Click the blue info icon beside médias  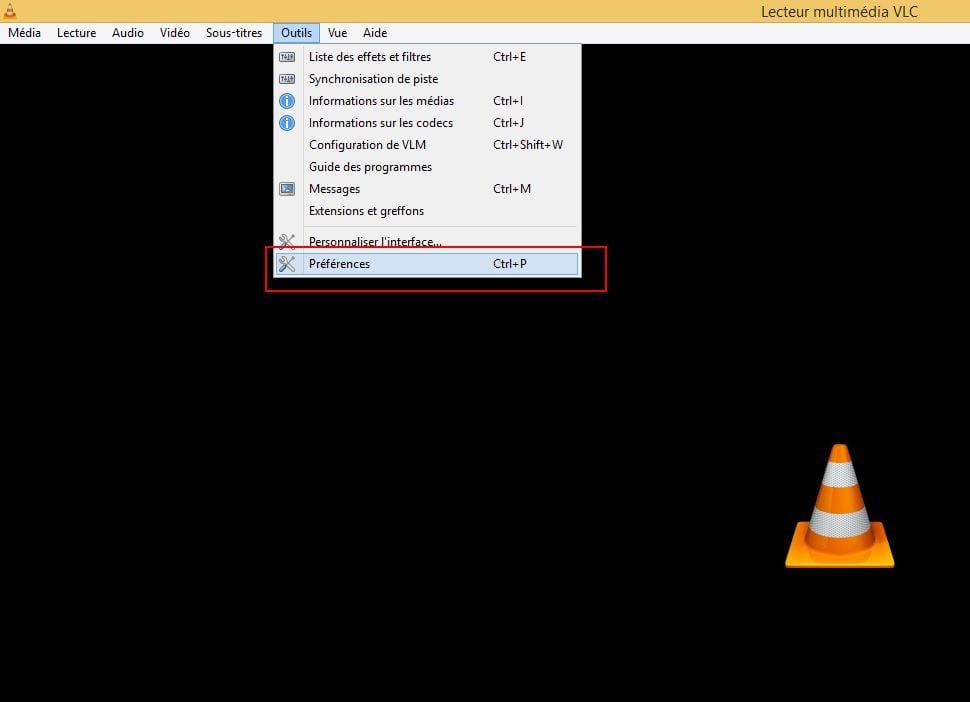pyautogui.click(x=287, y=101)
